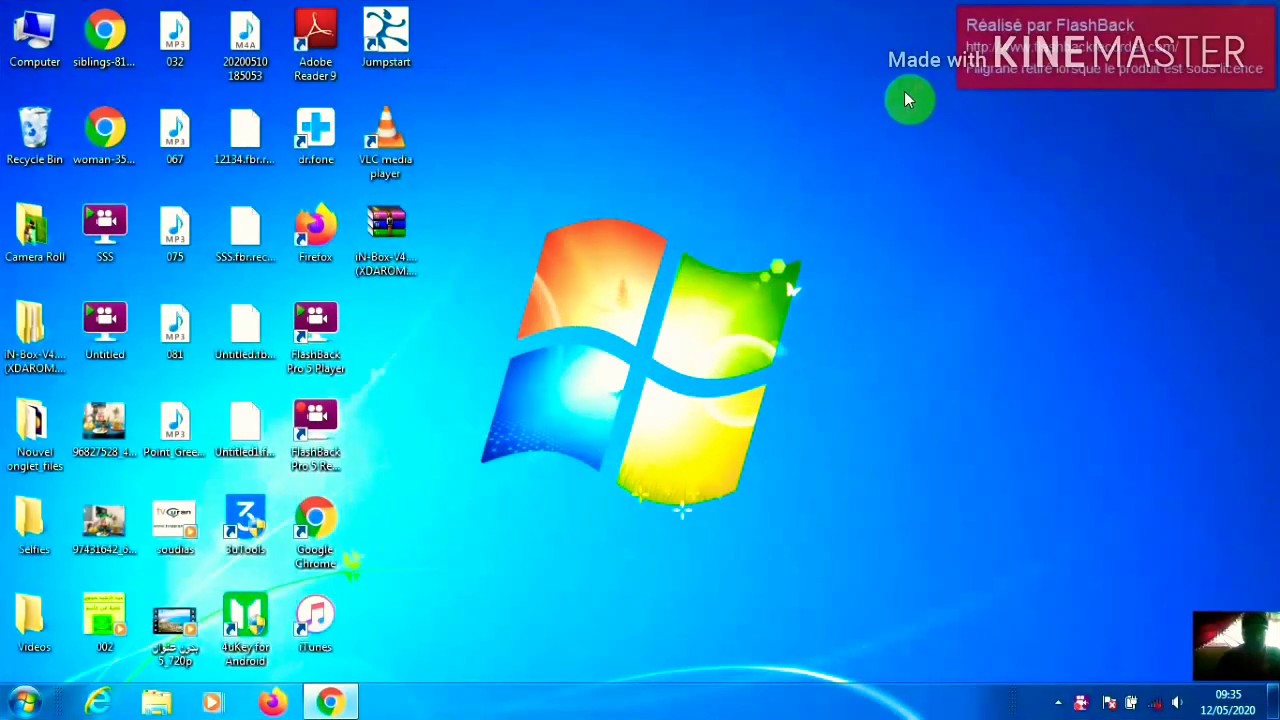The height and width of the screenshot is (720, 1280).
Task: Launch iTunes from the desktop
Action: click(x=315, y=625)
